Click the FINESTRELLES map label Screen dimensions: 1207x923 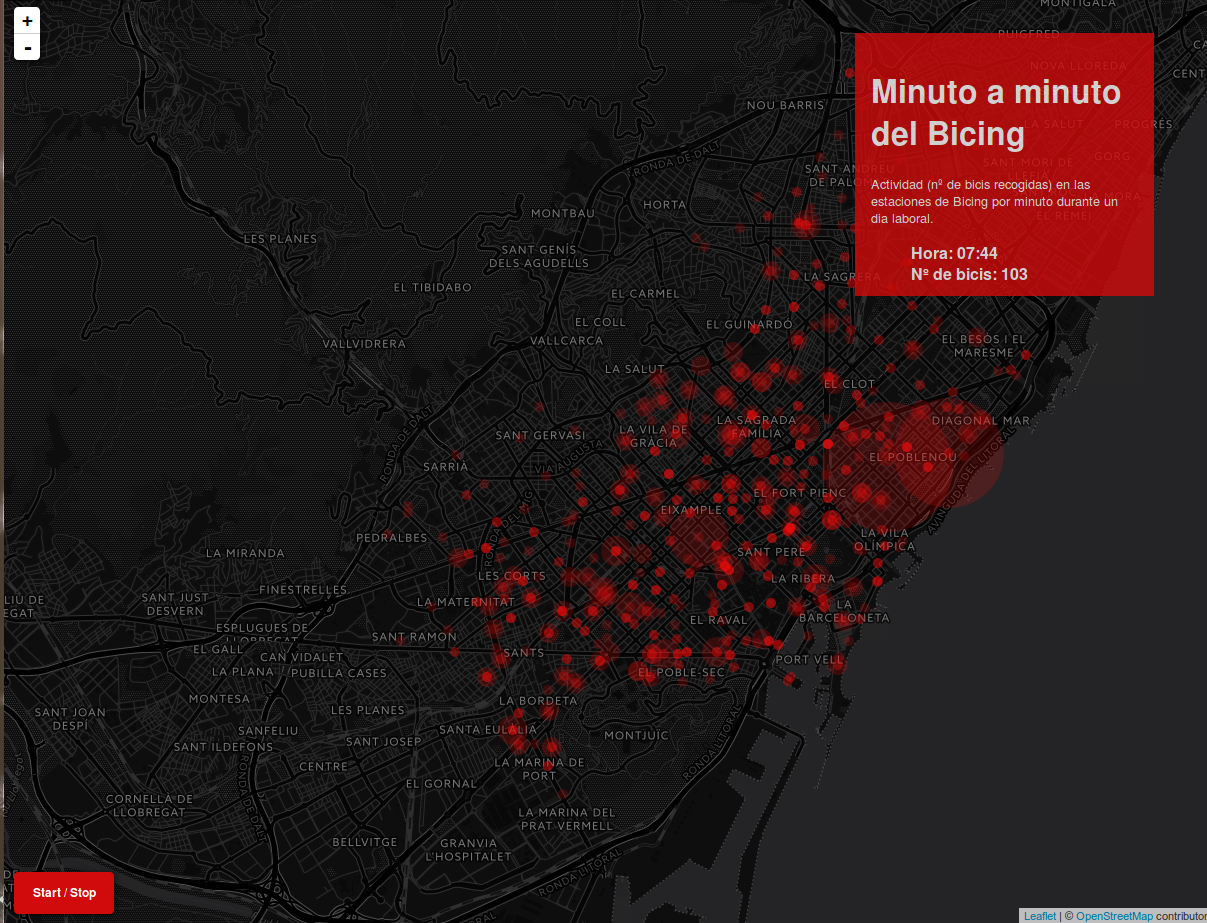302,590
